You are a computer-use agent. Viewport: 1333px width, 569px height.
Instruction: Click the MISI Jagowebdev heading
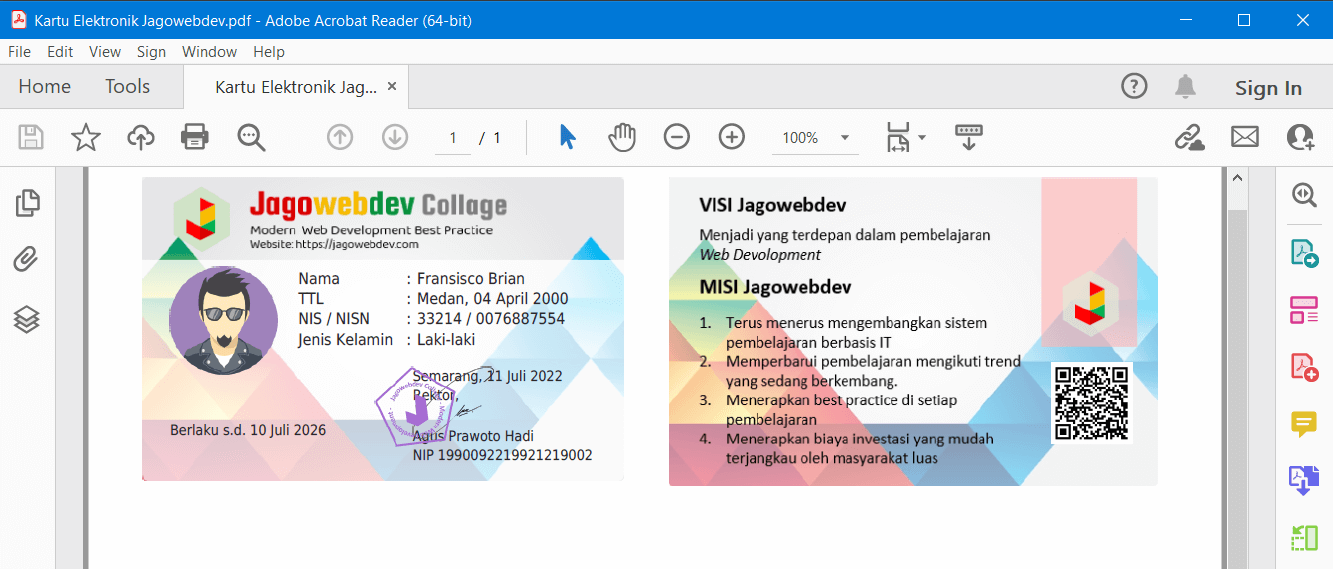pyautogui.click(x=775, y=288)
